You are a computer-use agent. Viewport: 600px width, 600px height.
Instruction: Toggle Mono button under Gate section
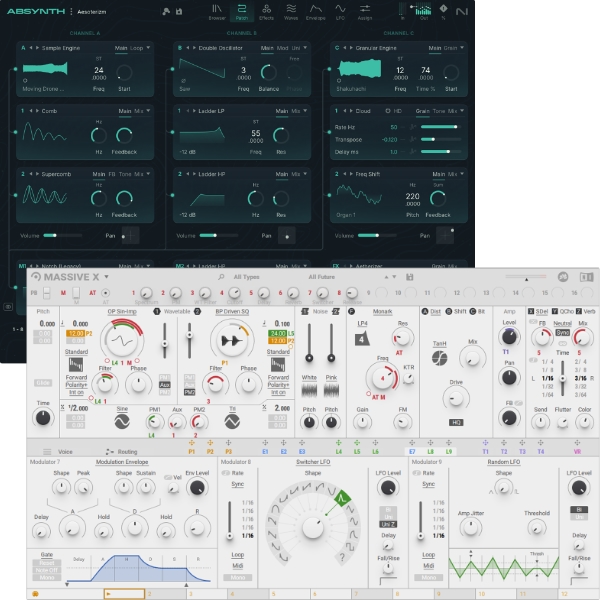(47, 577)
